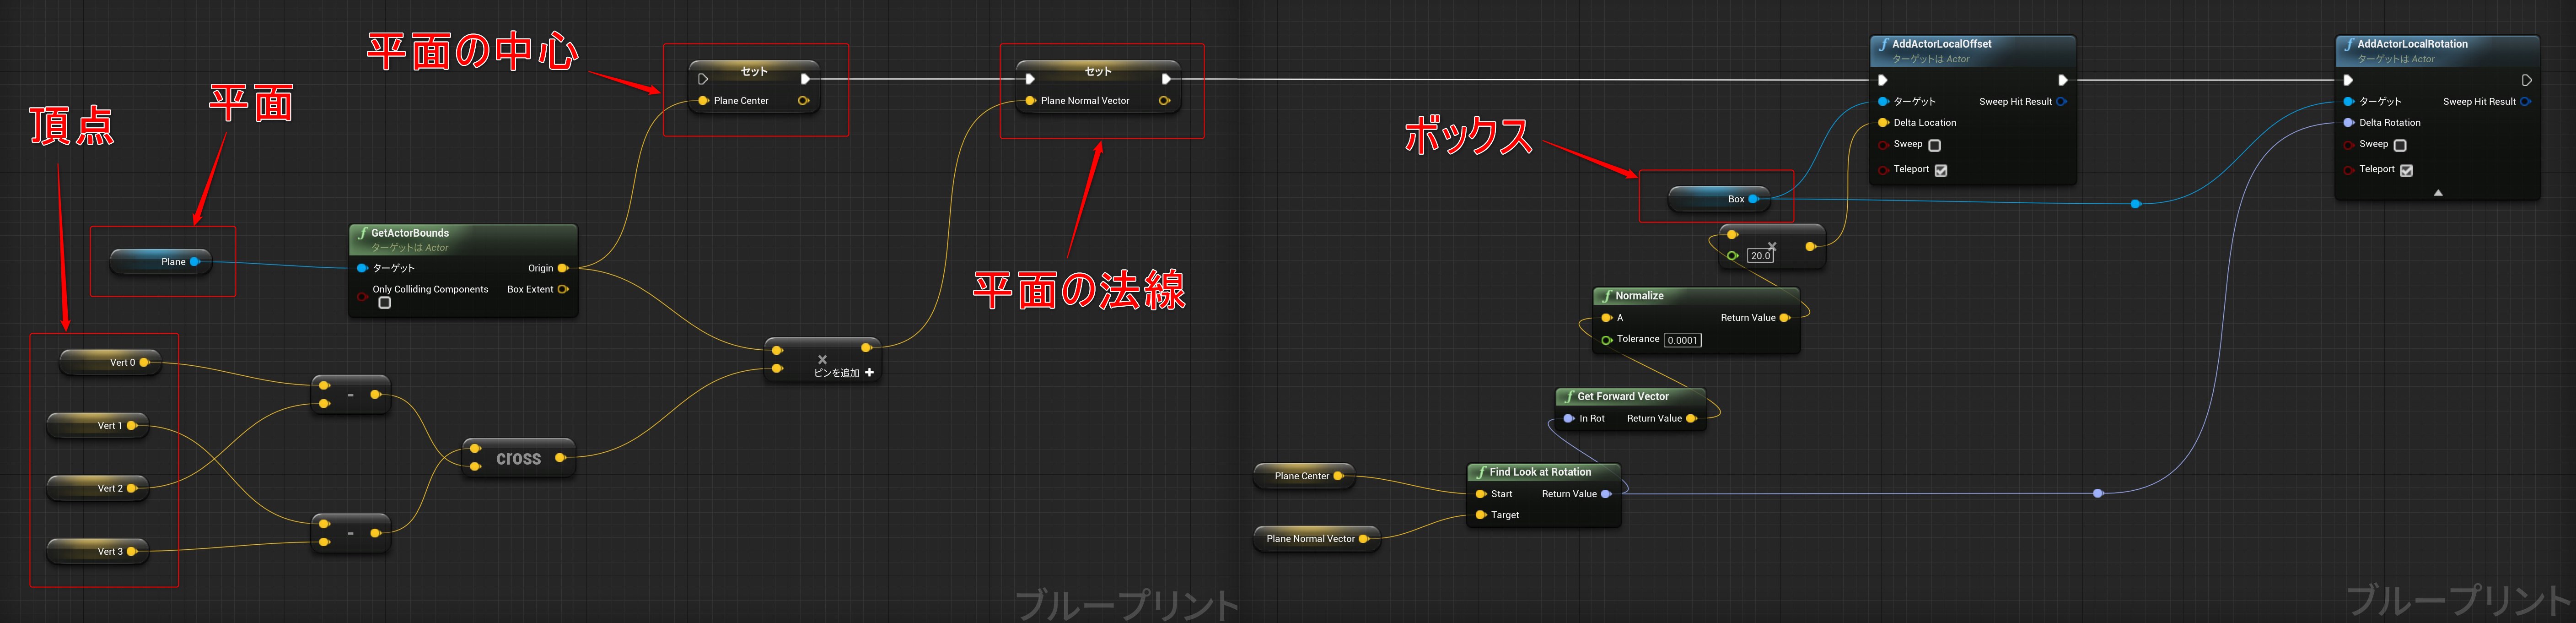The width and height of the screenshot is (2576, 623).
Task: Click the Vert 2 output pin
Action: pos(132,488)
